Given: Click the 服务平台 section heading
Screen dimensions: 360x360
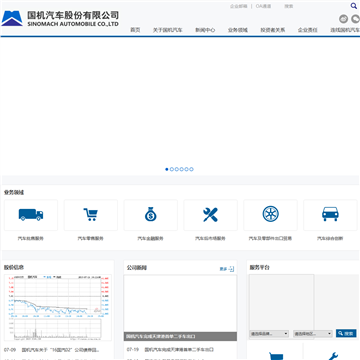Looking at the screenshot, I should pyautogui.click(x=260, y=267).
